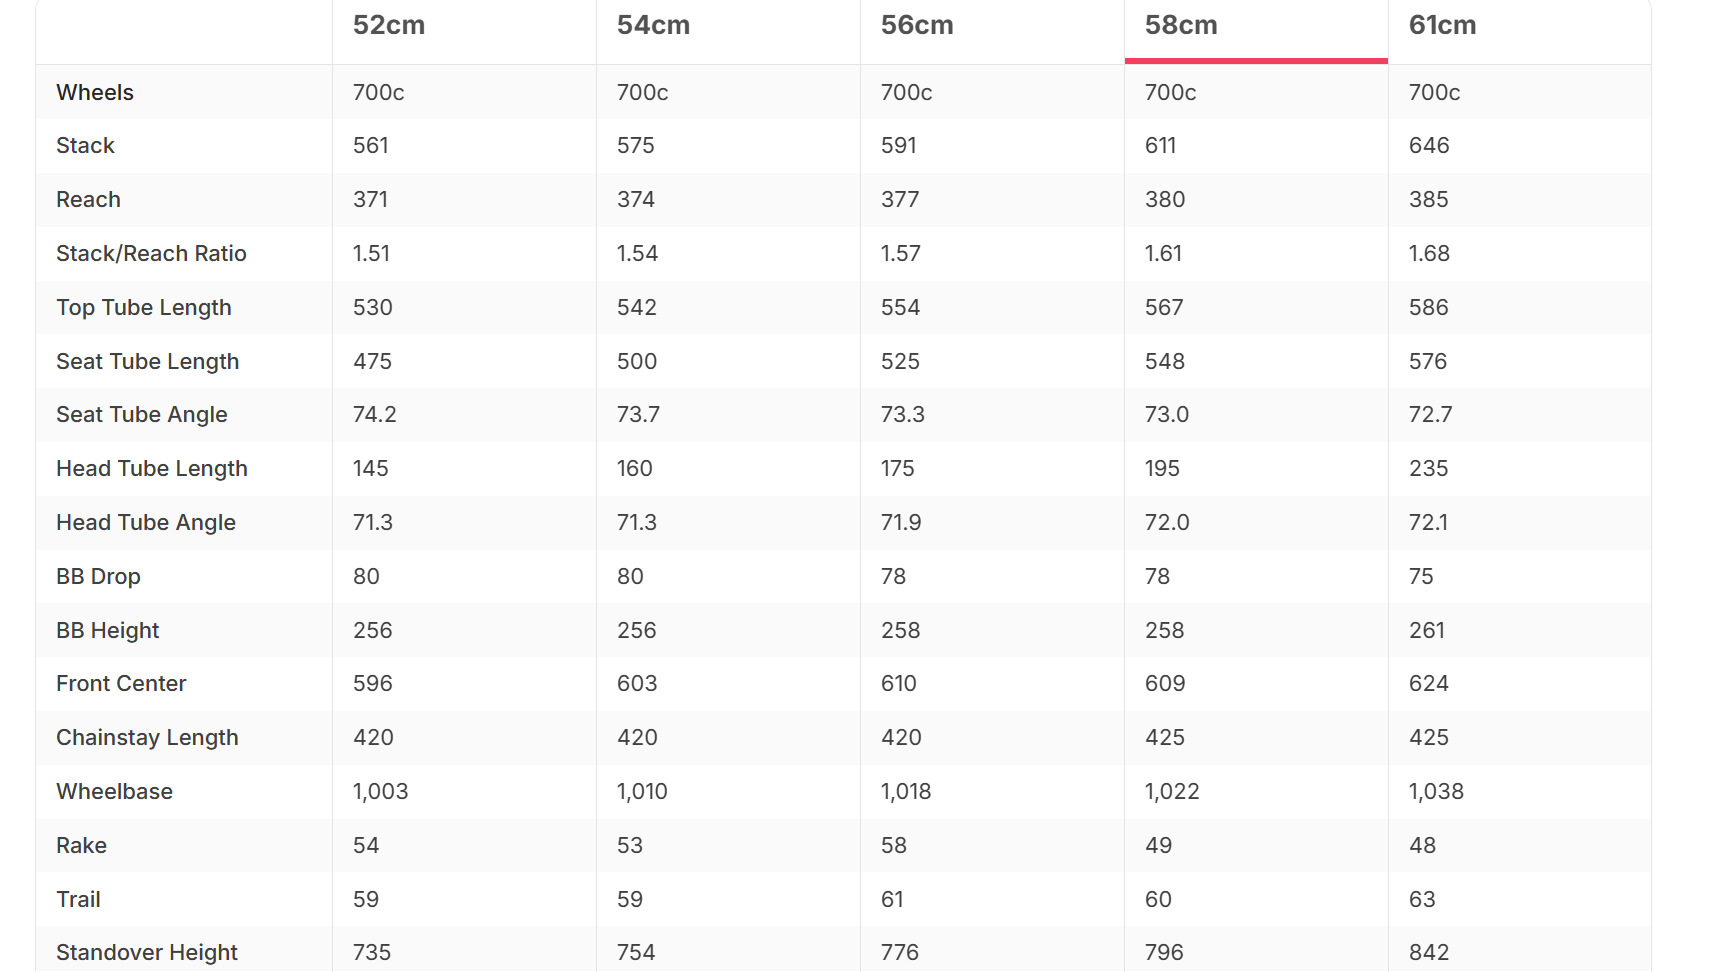Click the Trail value 61 for 56cm
This screenshot has width=1728, height=972.
pos(892,900)
